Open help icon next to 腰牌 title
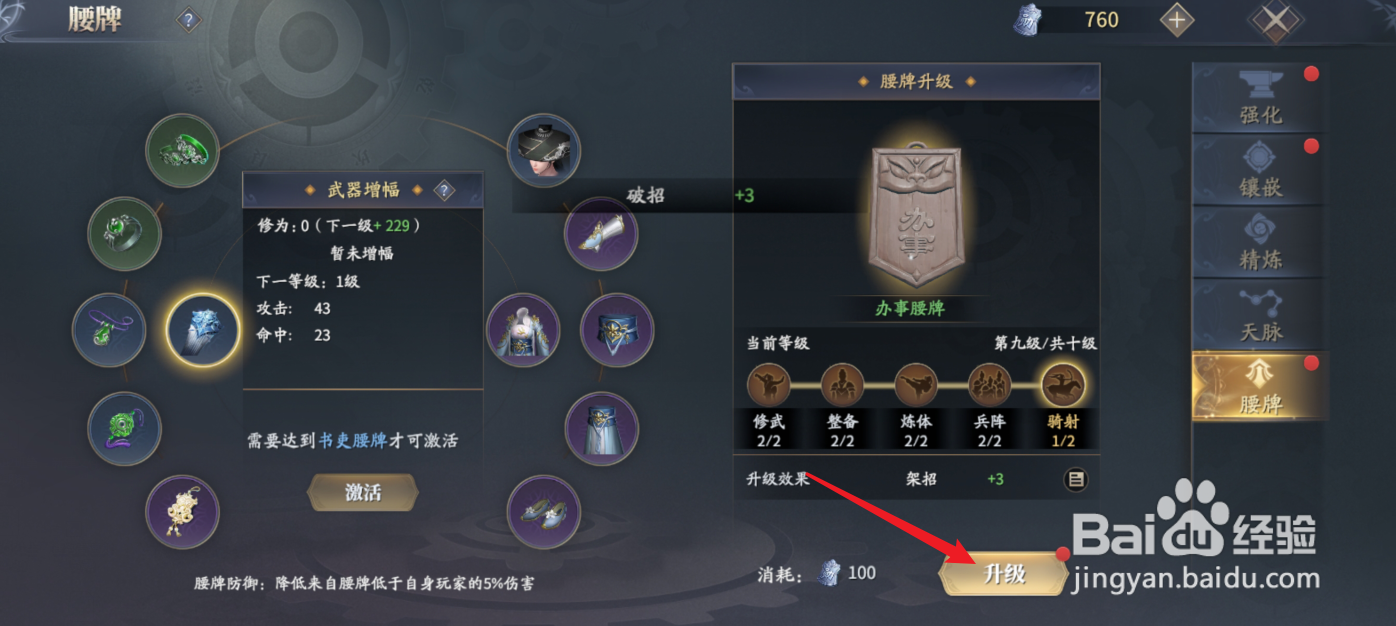 coord(188,19)
